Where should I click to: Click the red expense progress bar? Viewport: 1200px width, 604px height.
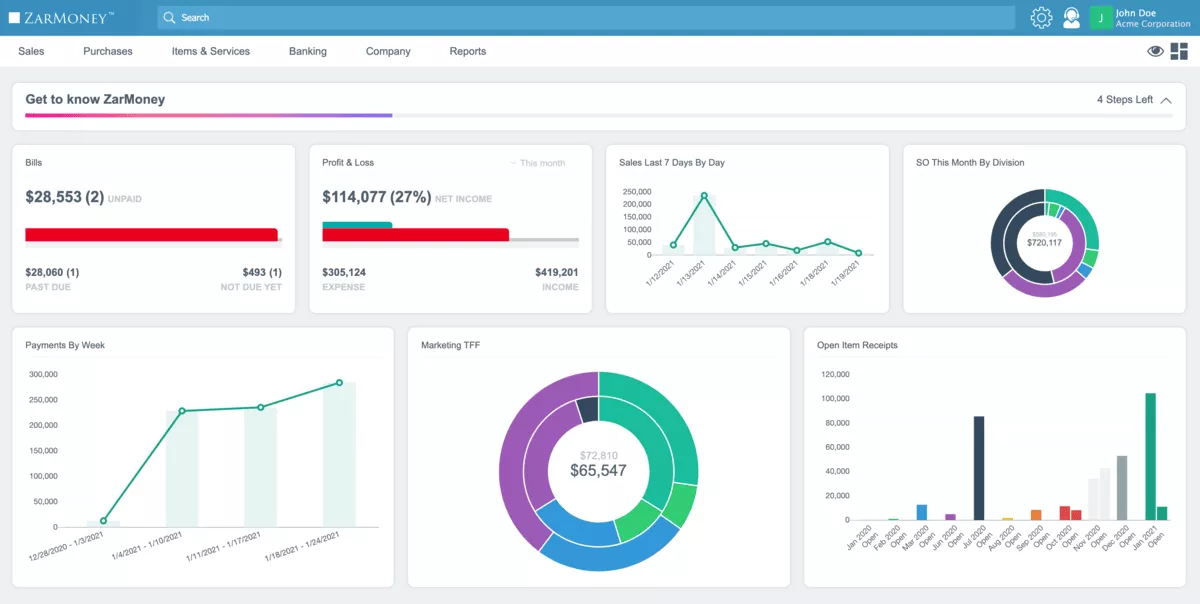pos(415,235)
